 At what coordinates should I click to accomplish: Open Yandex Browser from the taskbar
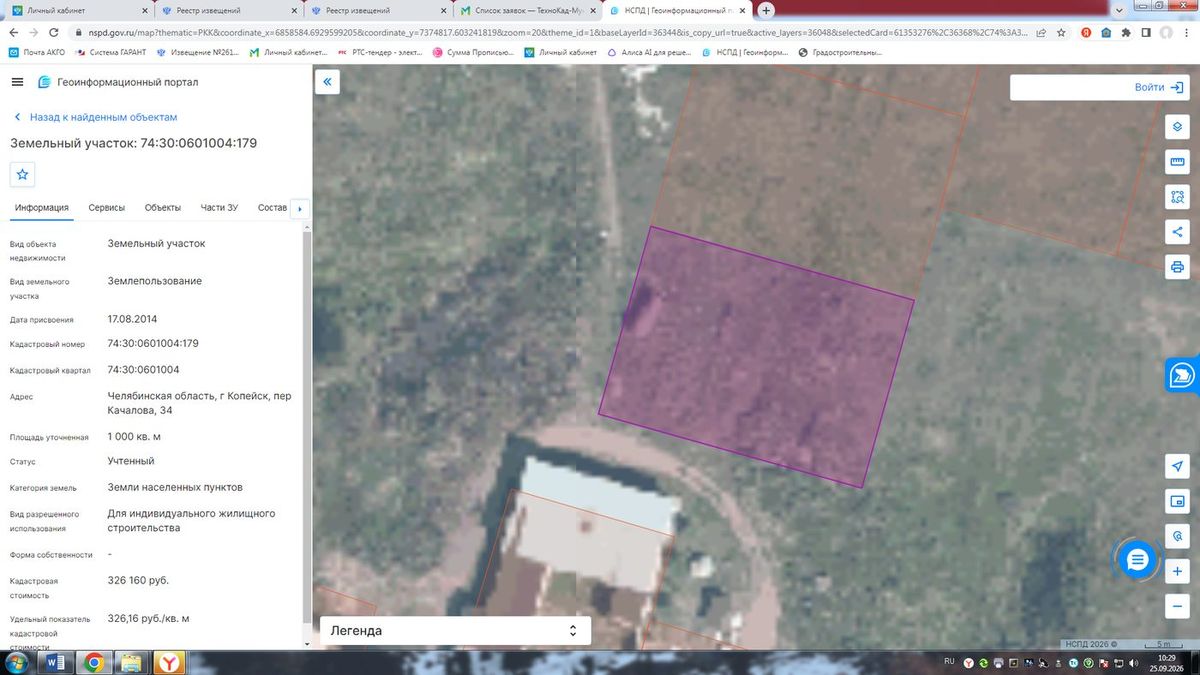click(171, 662)
